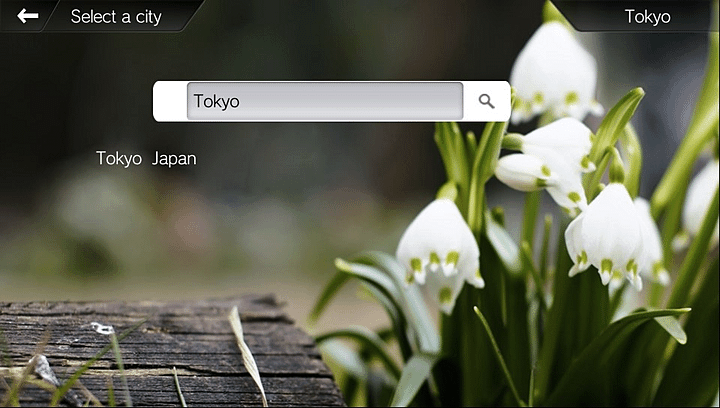Click the Select a city header title

116,17
